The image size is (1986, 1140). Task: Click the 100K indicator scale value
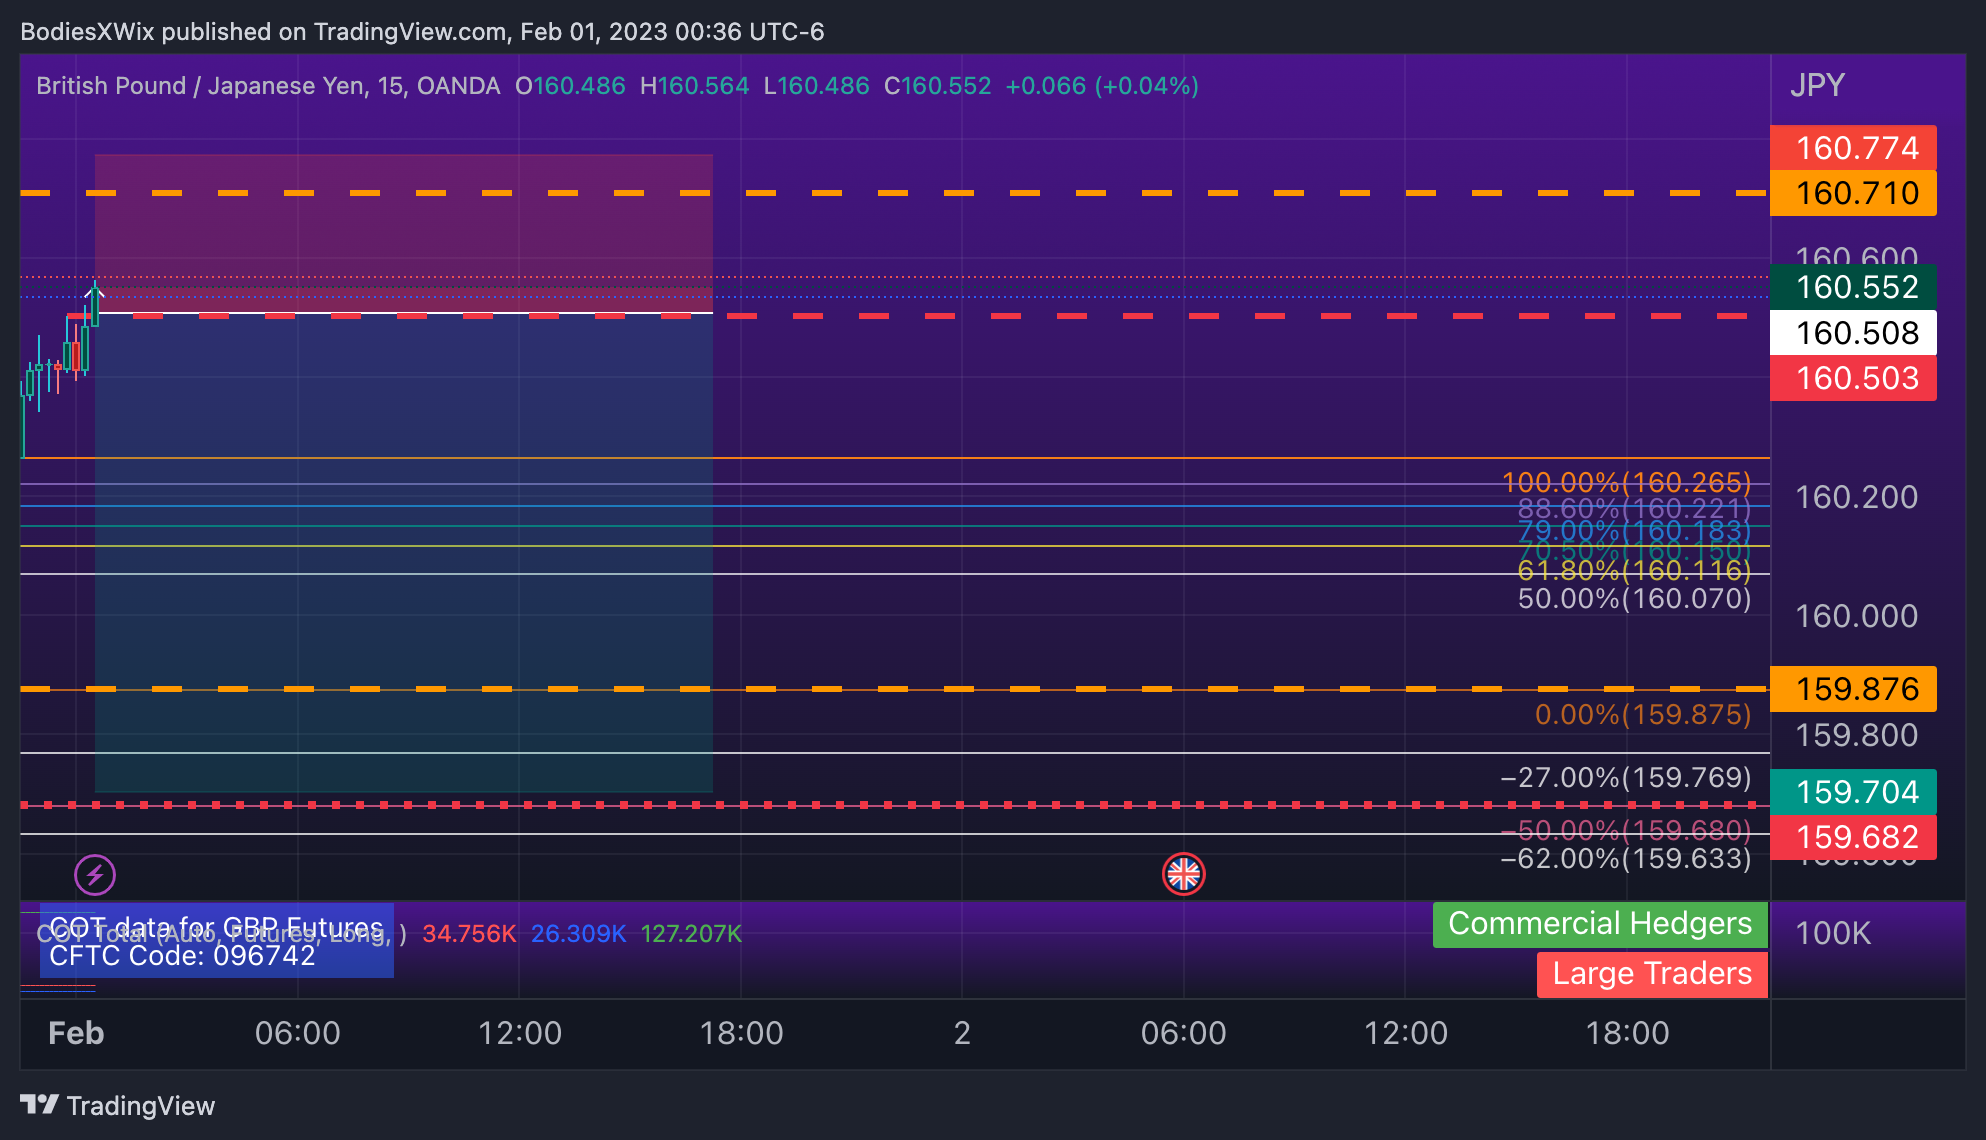pyautogui.click(x=1833, y=933)
